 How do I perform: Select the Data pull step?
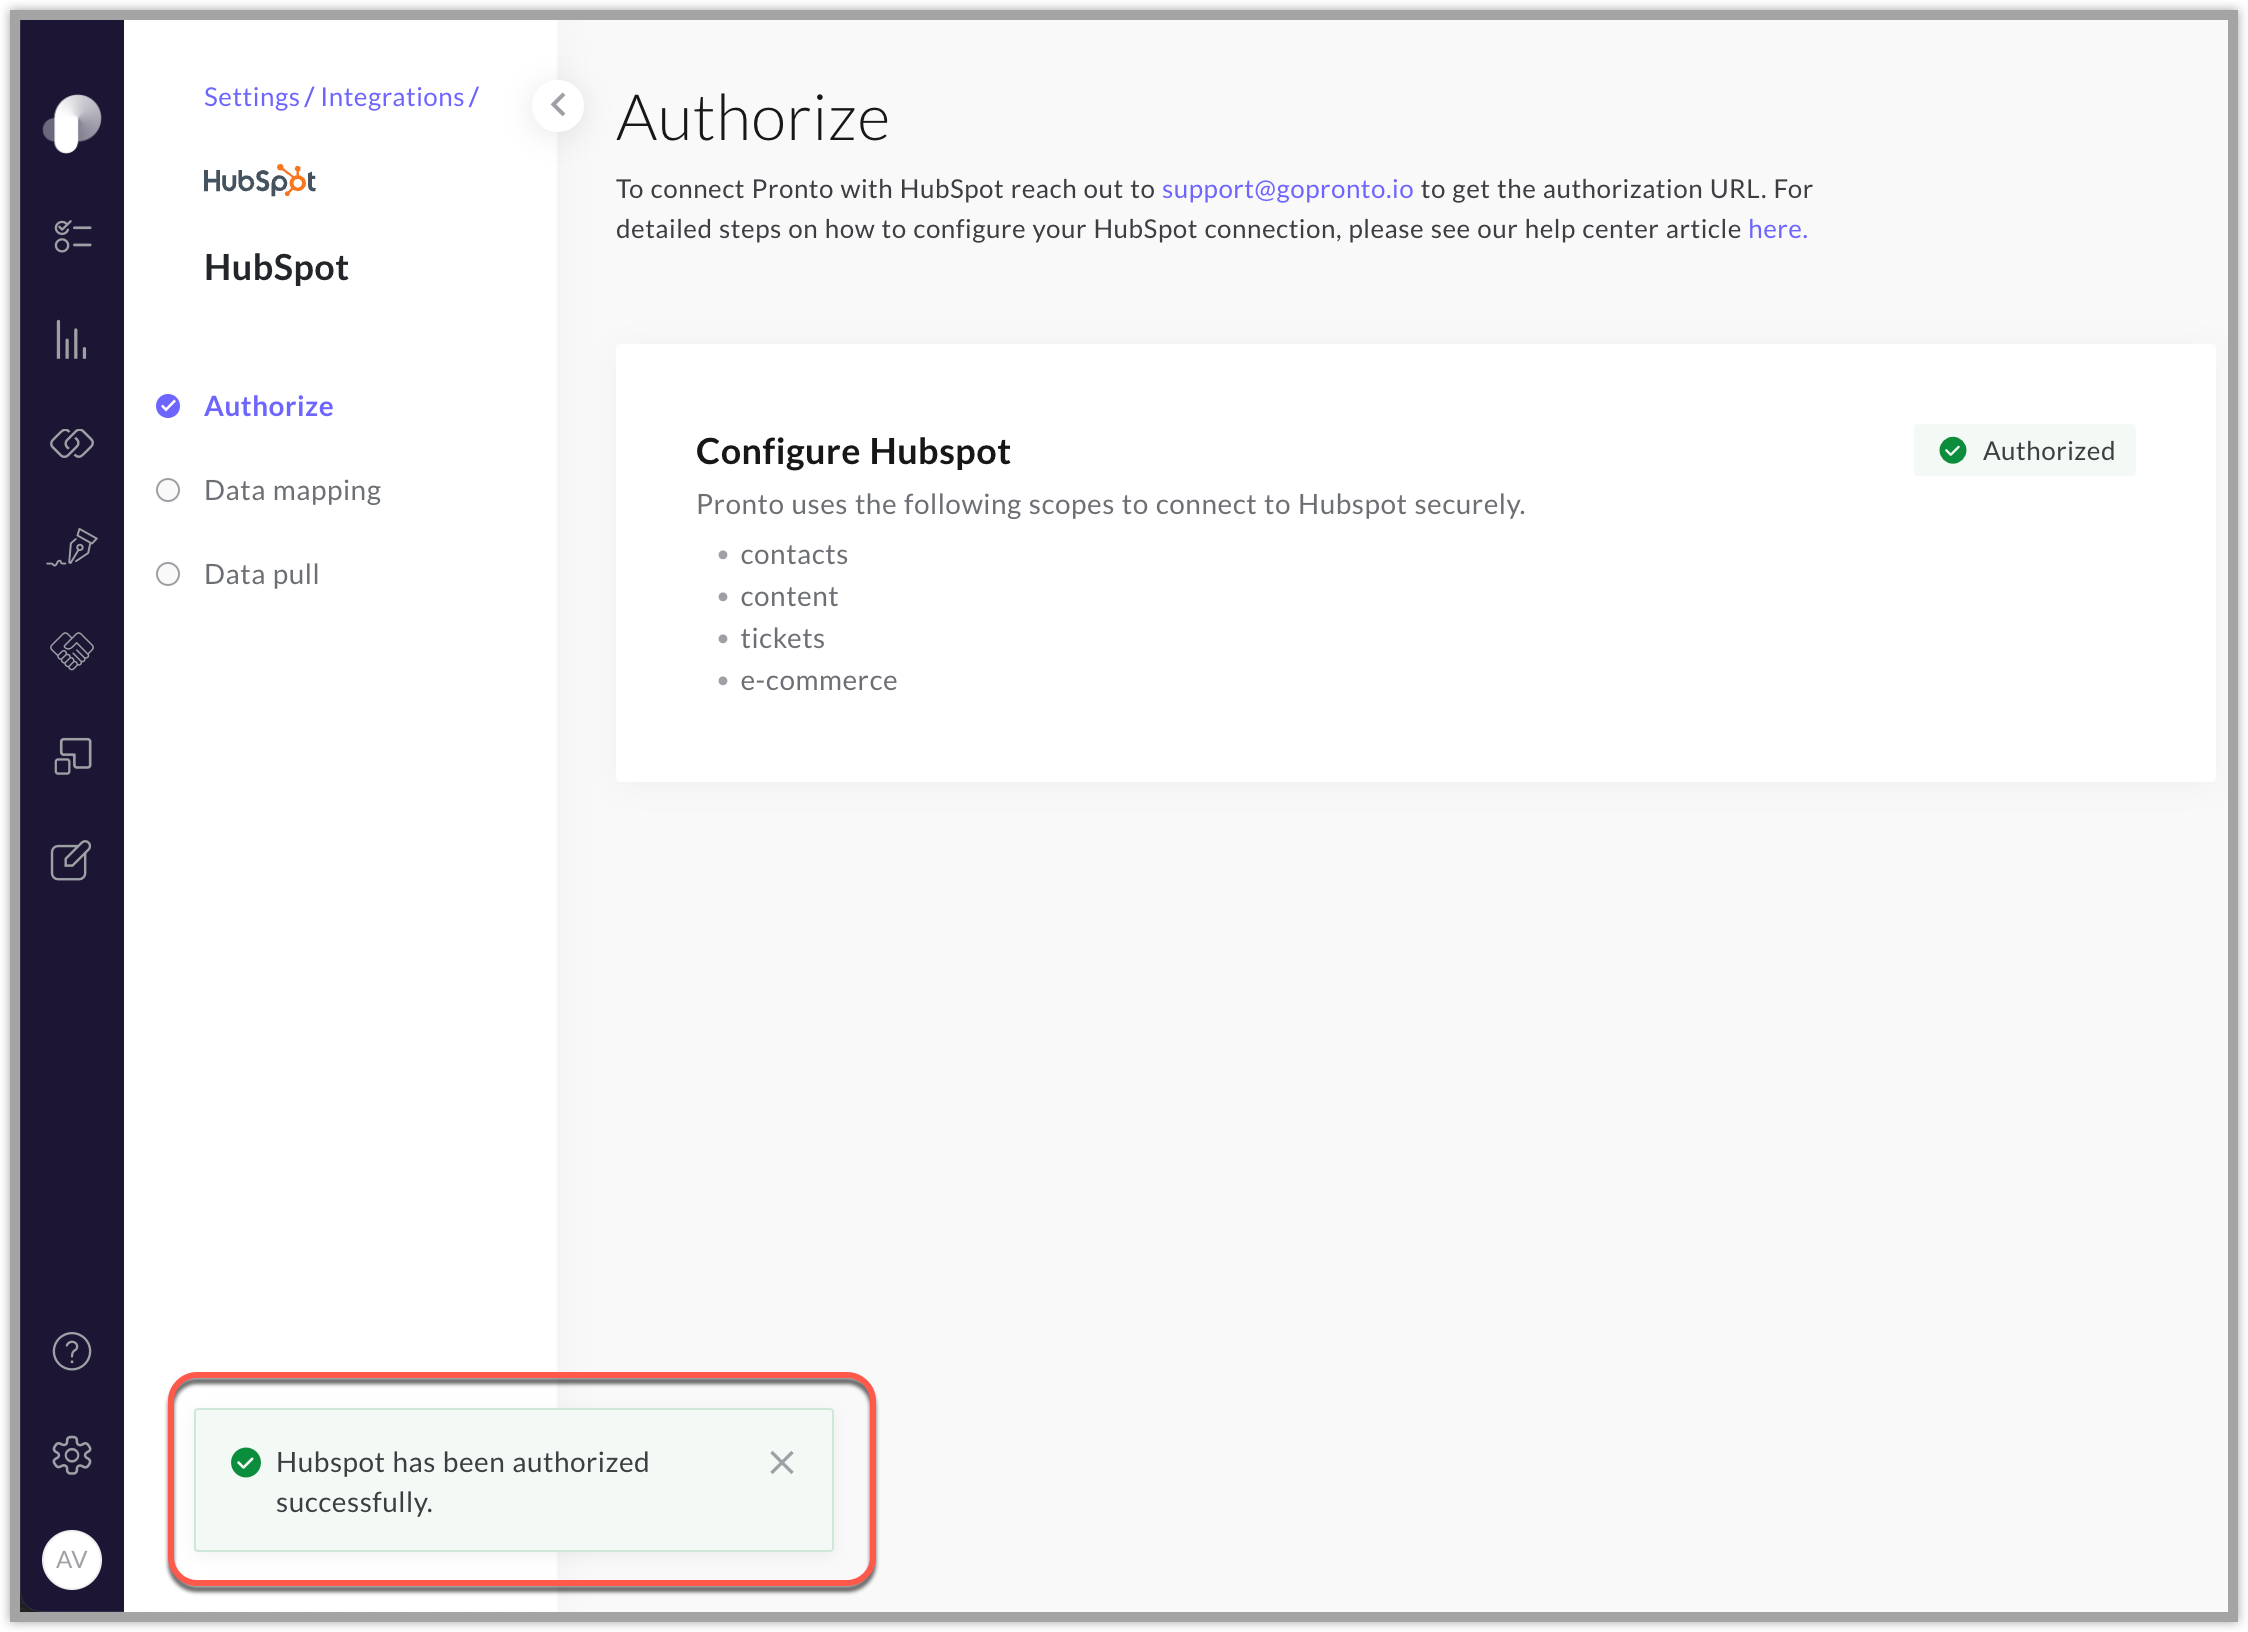pyautogui.click(x=262, y=575)
